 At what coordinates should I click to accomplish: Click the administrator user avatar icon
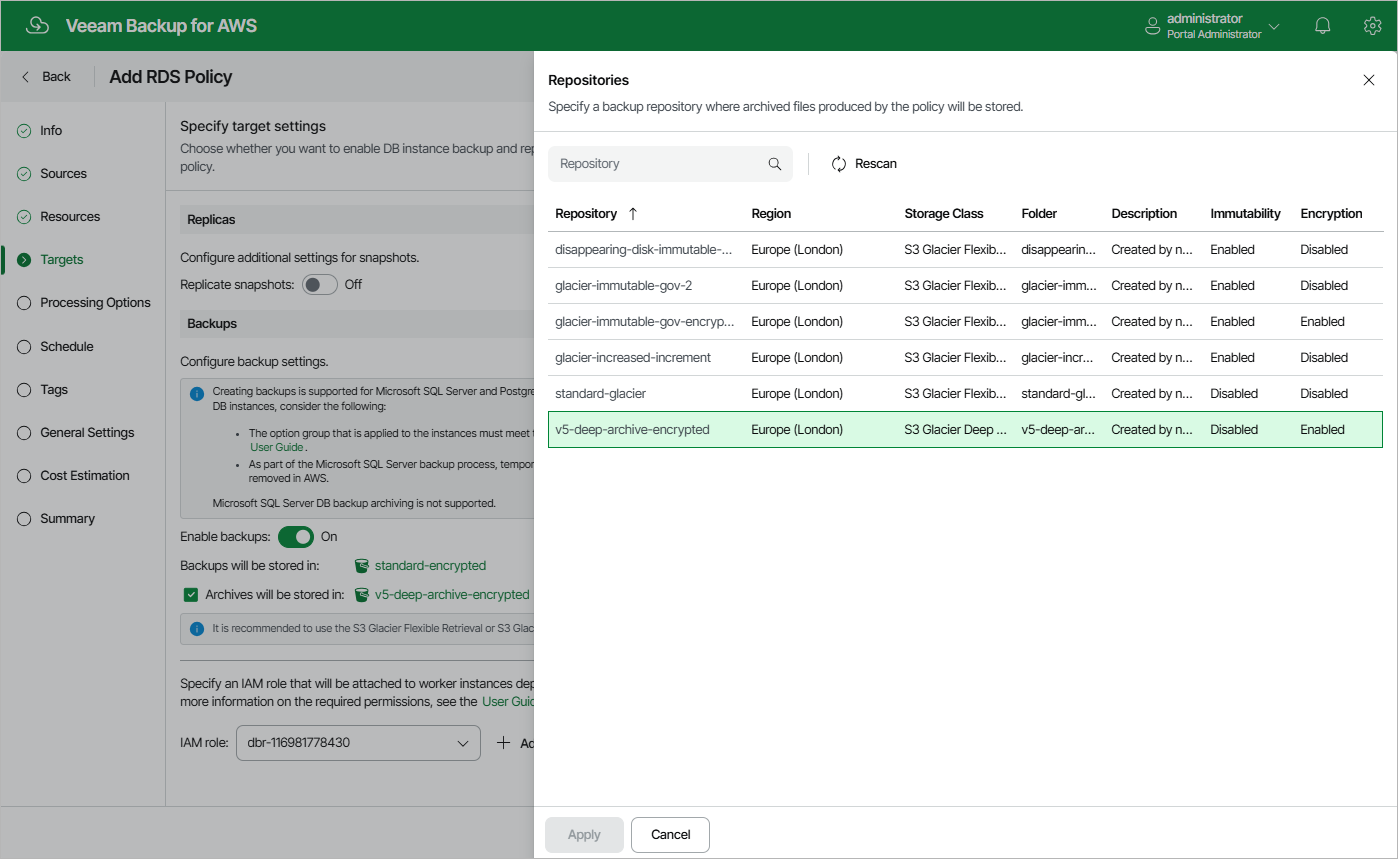(1153, 26)
